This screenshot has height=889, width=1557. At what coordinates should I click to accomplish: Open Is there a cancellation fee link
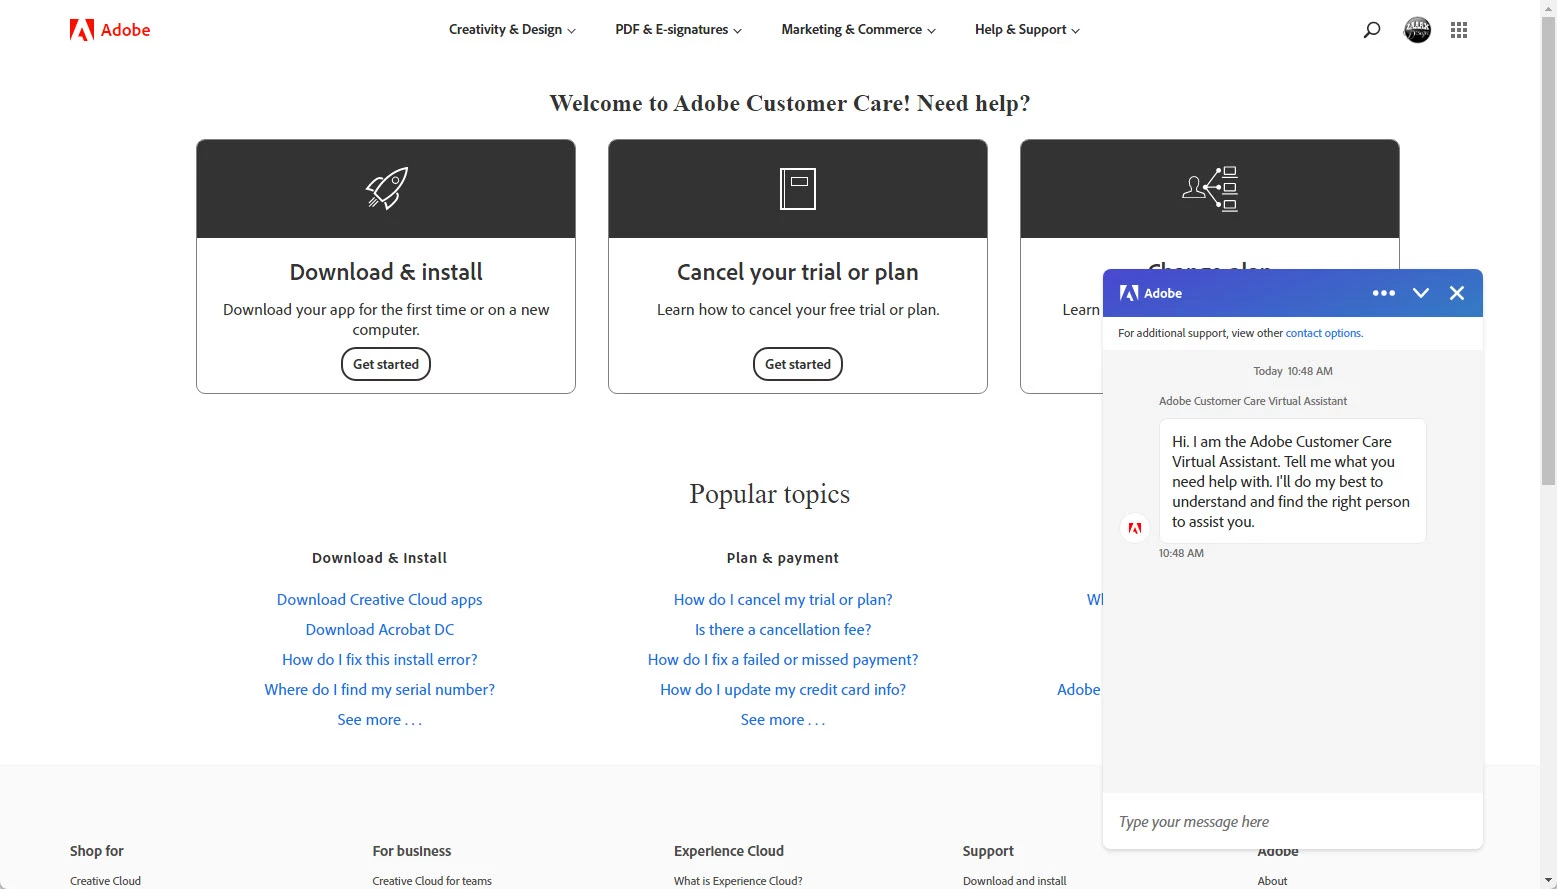[x=783, y=630]
